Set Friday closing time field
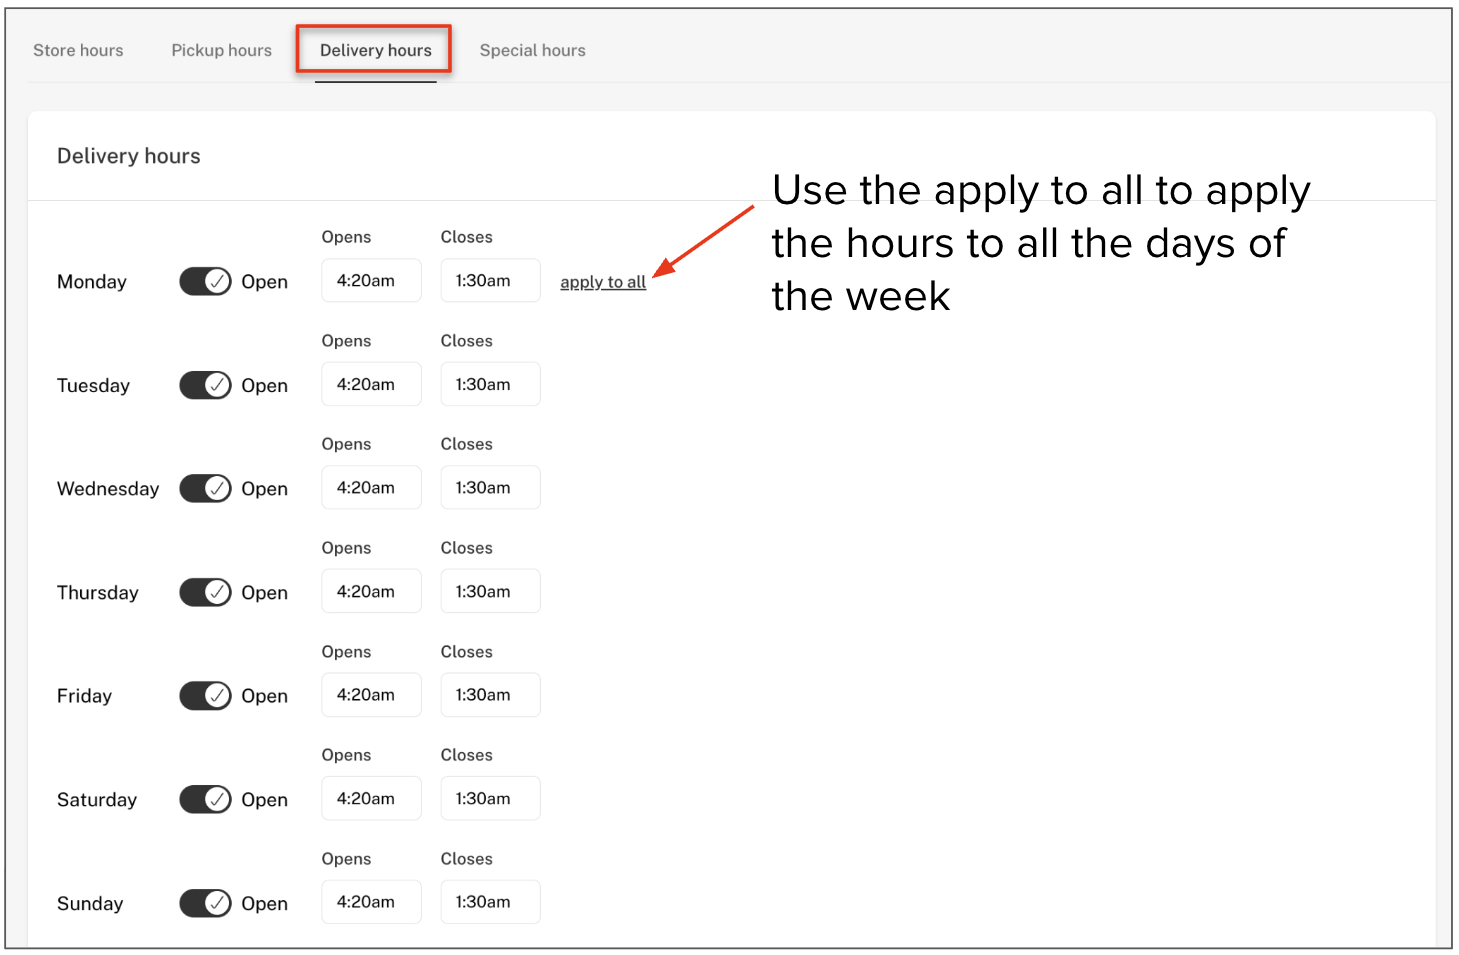Screen dimensions: 1459x955 coord(490,694)
